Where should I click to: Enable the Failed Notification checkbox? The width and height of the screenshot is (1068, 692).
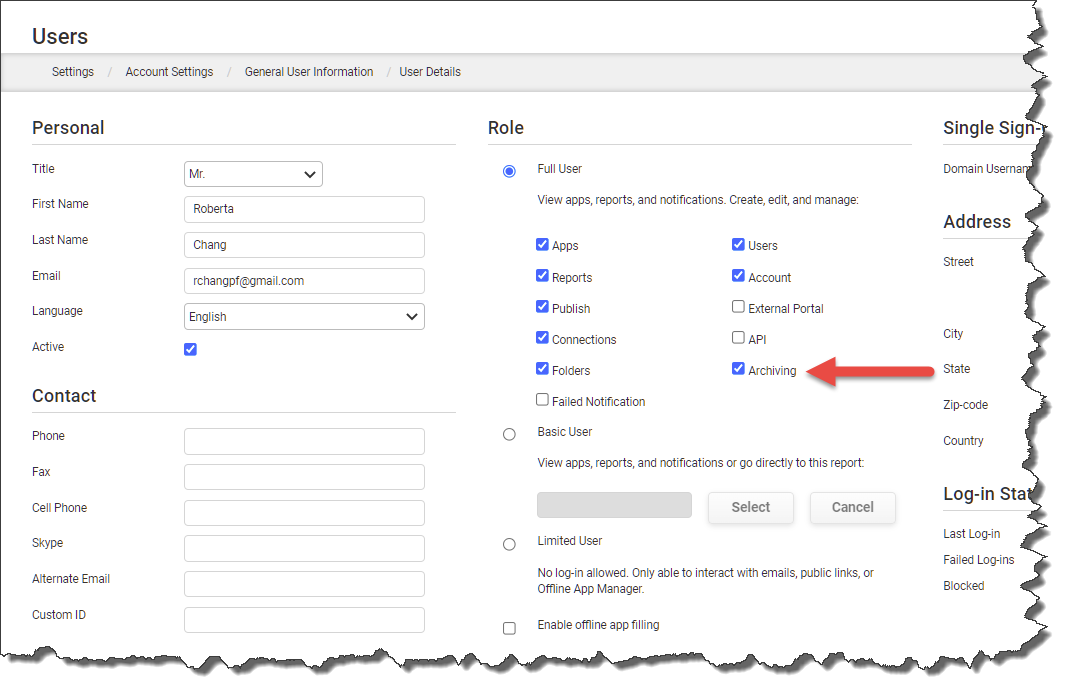542,400
